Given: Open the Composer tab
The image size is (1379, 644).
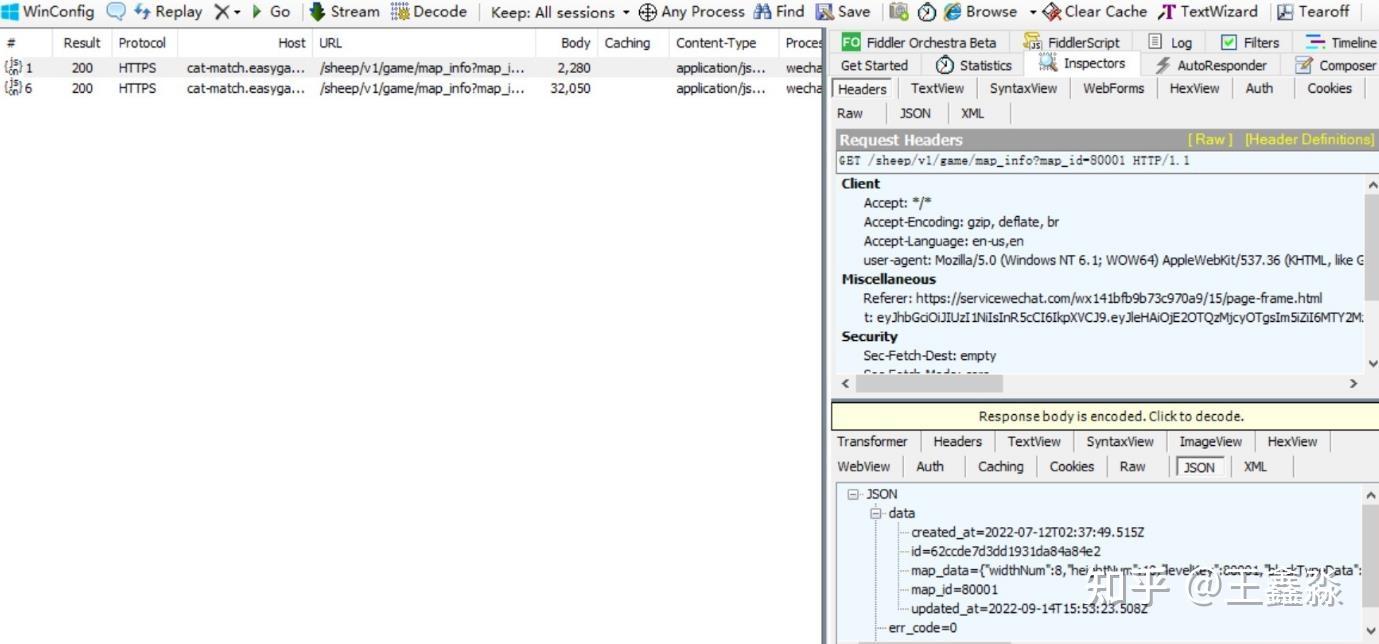Looking at the screenshot, I should [1335, 65].
